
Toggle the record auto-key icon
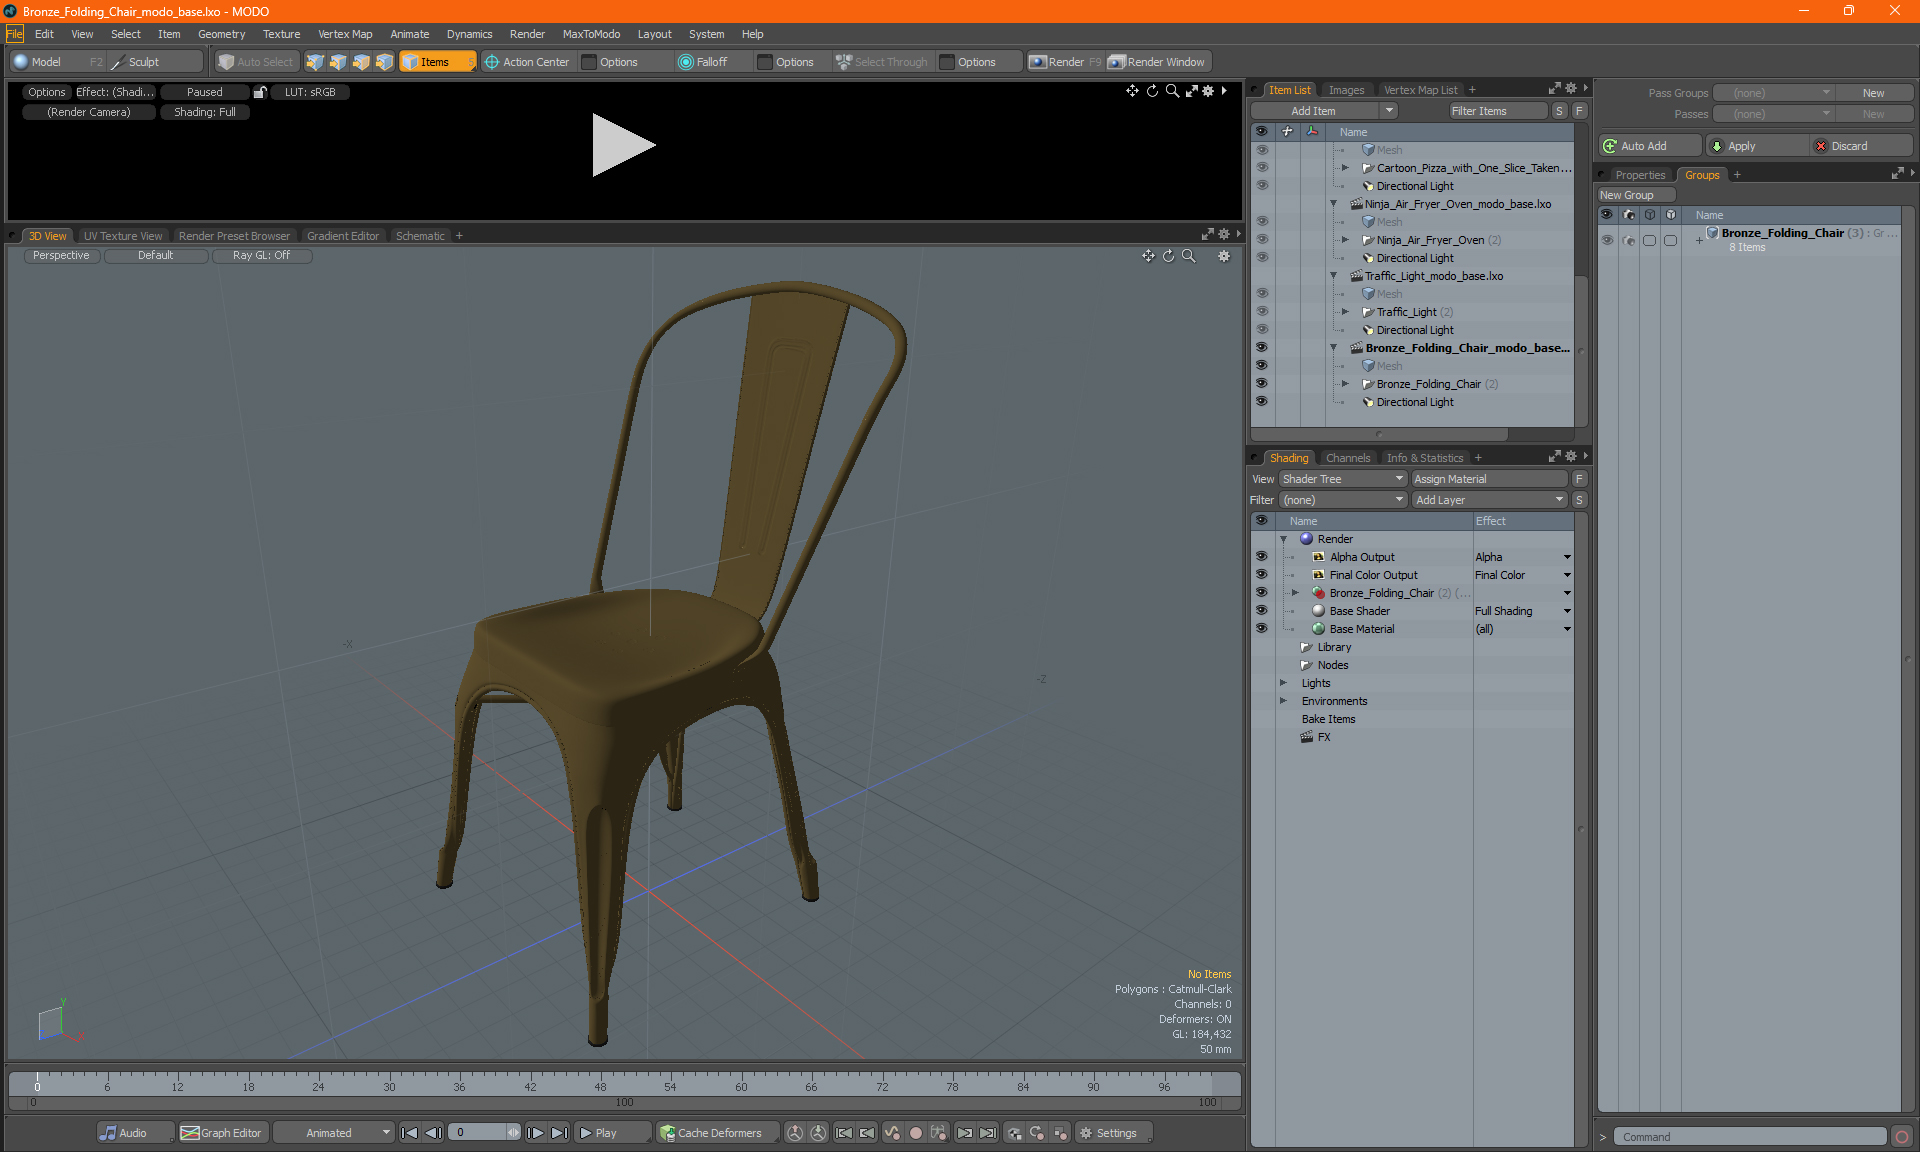(x=915, y=1133)
